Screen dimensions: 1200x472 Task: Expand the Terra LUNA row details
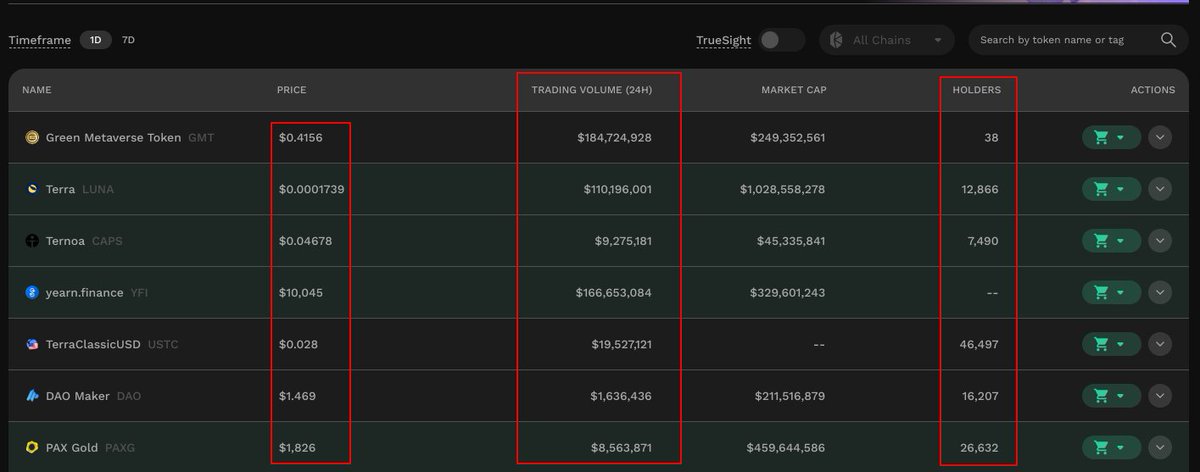tap(1160, 189)
